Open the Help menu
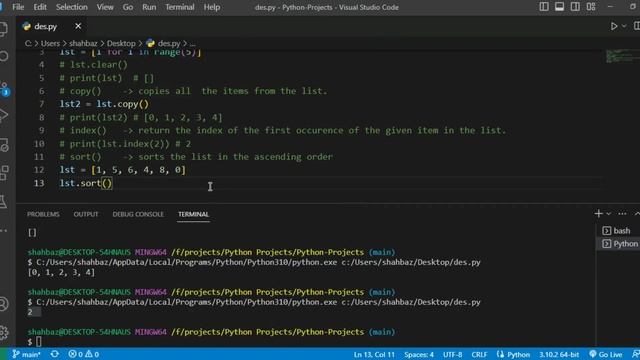 point(212,7)
